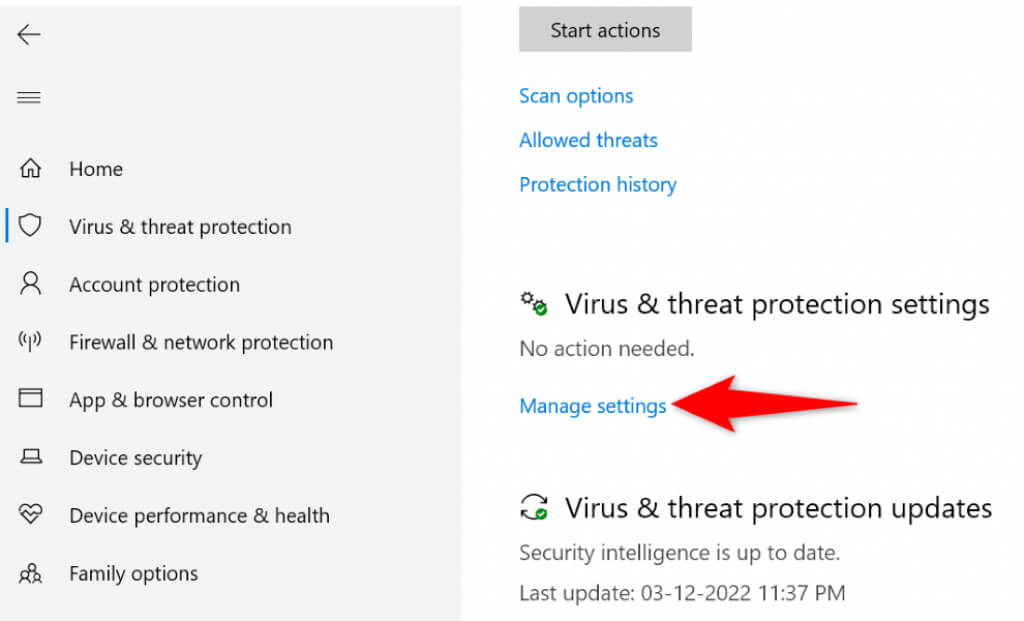
Task: Click the Device performance heart icon
Action: pyautogui.click(x=31, y=515)
